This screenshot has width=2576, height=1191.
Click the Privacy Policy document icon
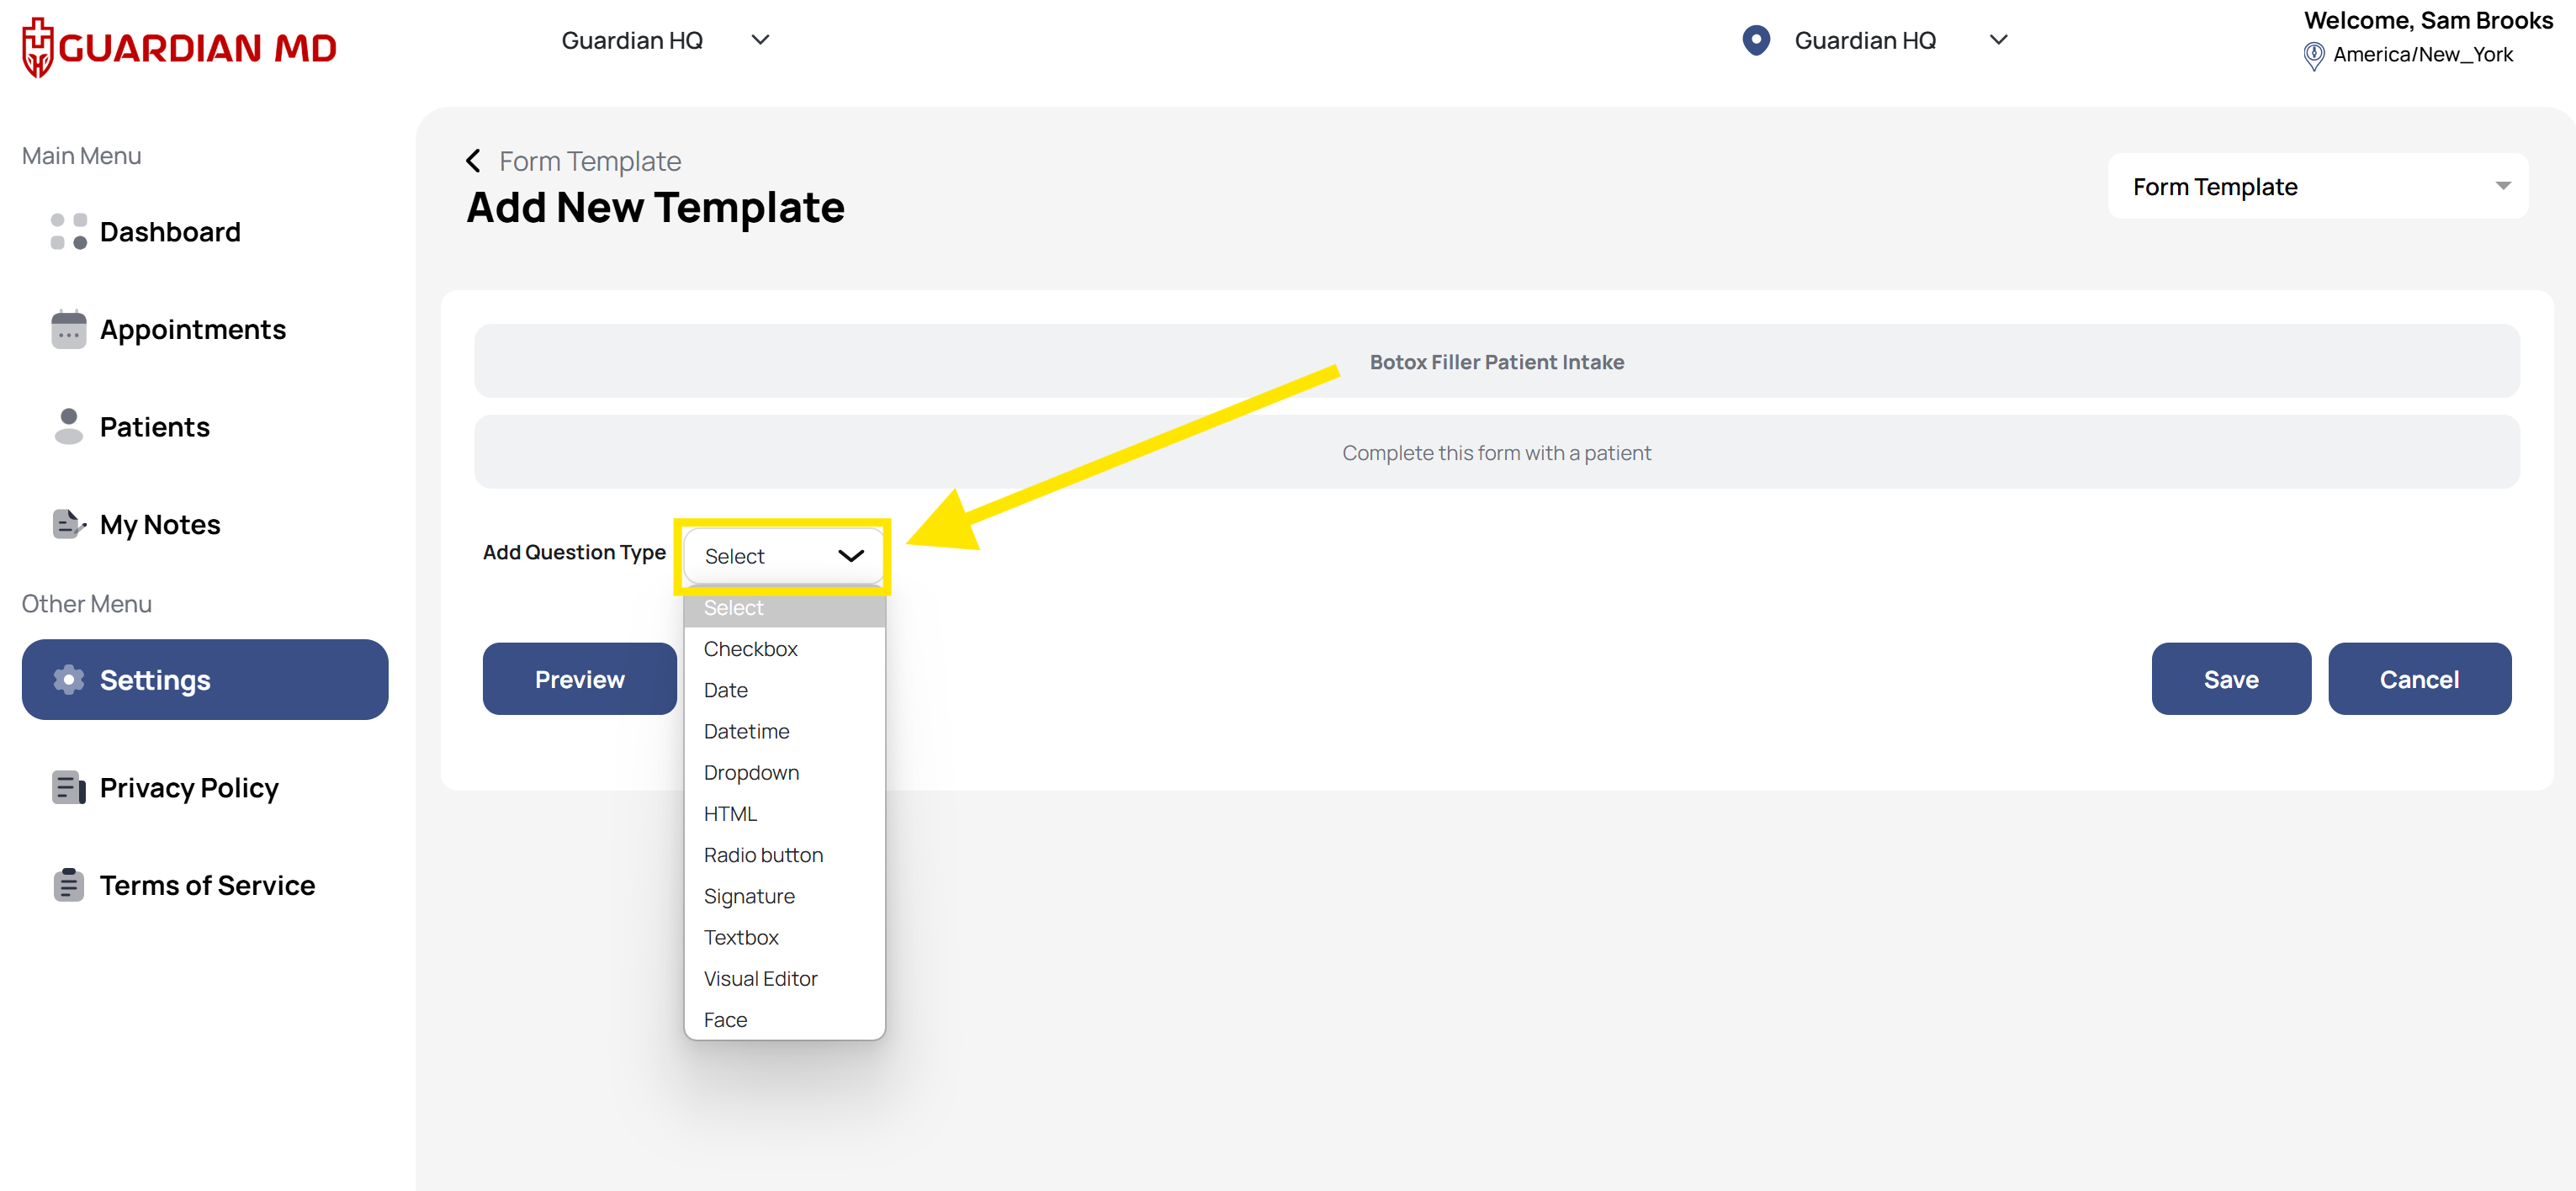click(x=68, y=788)
